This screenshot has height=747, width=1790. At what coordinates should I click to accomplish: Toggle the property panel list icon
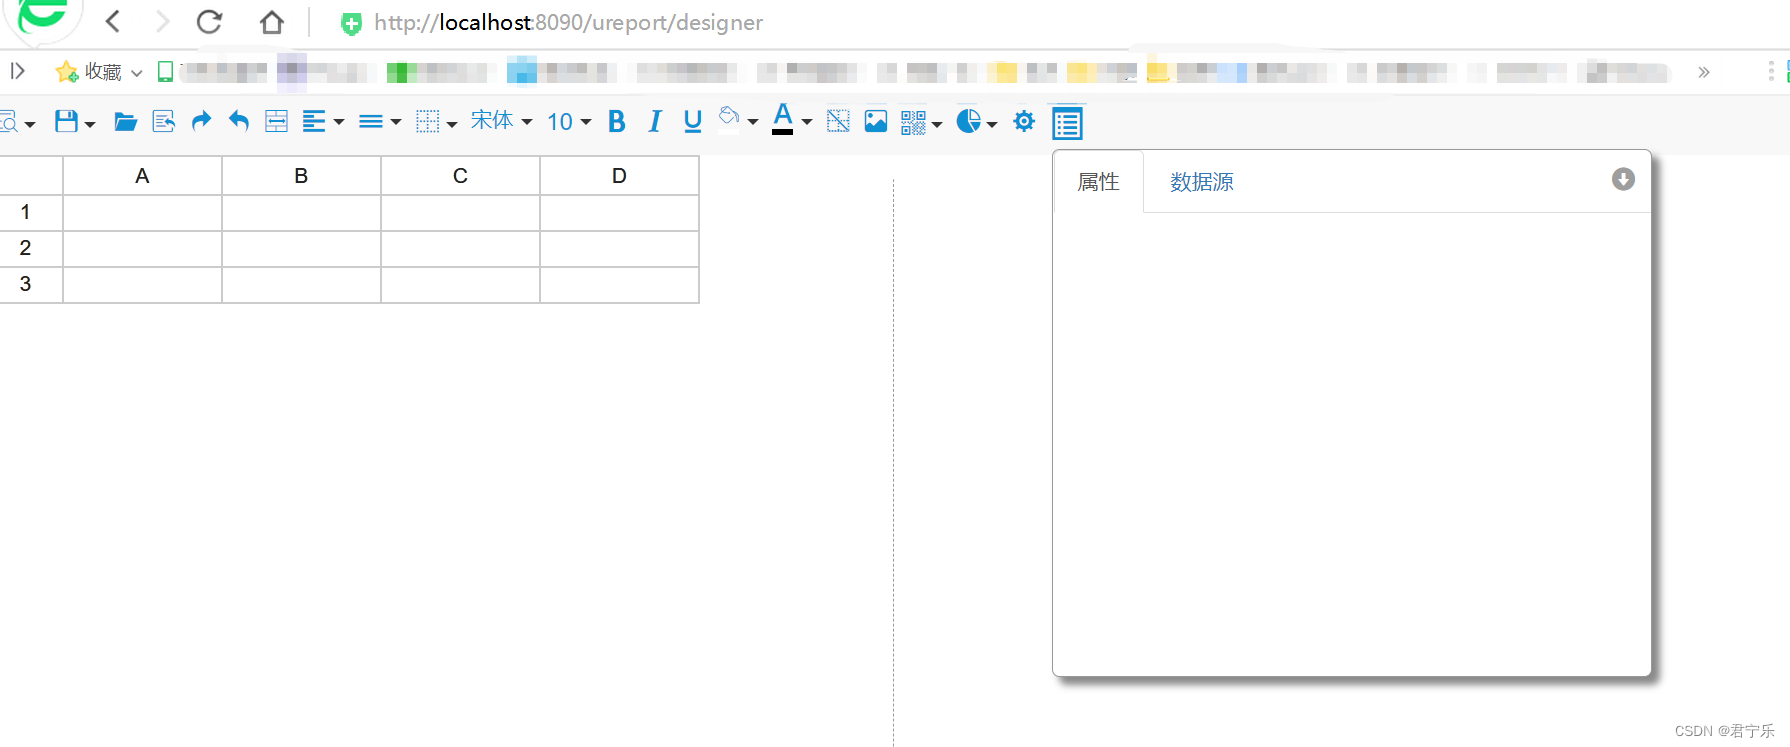click(x=1067, y=124)
